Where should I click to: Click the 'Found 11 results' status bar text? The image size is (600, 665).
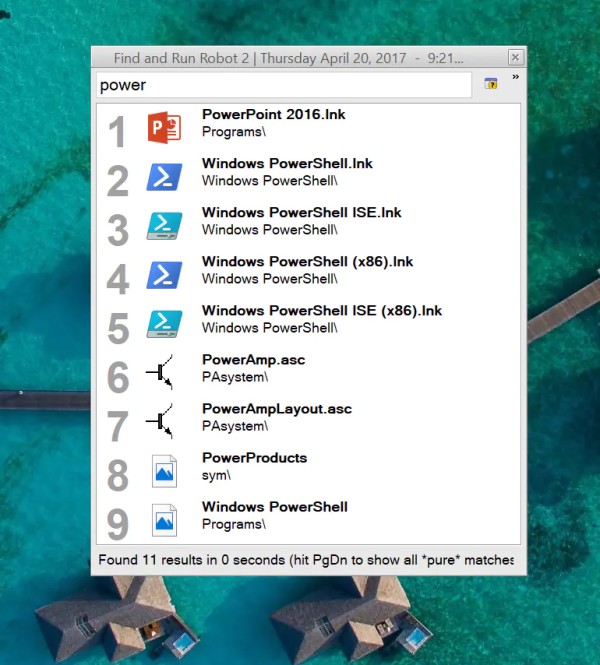[306, 560]
